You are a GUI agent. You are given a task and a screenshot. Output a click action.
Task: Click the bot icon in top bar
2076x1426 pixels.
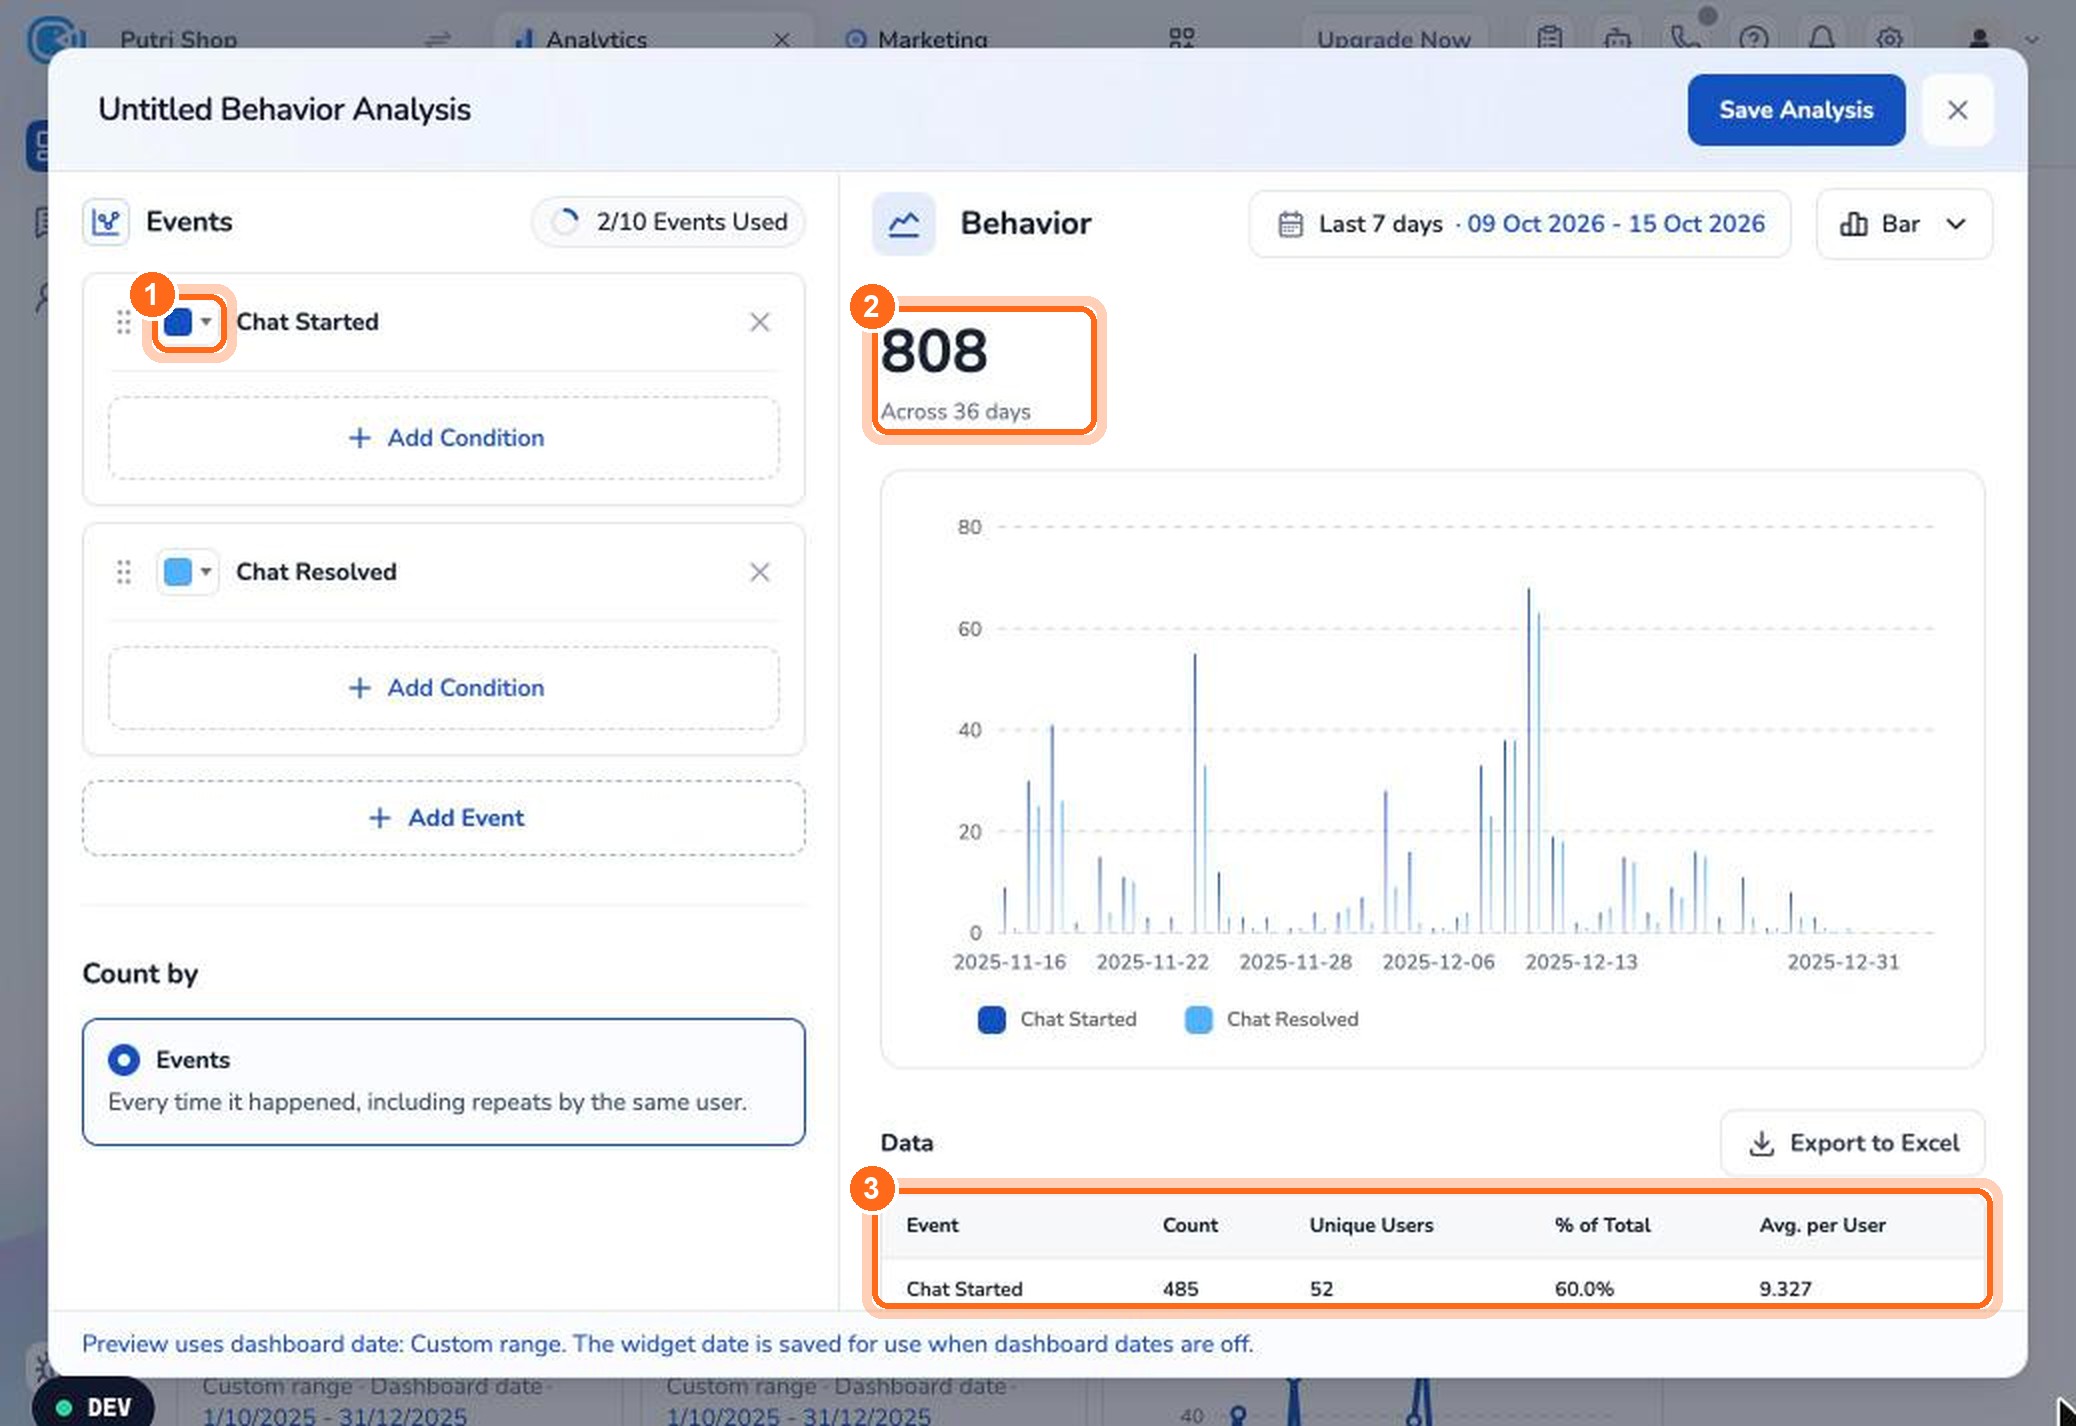tap(1617, 40)
